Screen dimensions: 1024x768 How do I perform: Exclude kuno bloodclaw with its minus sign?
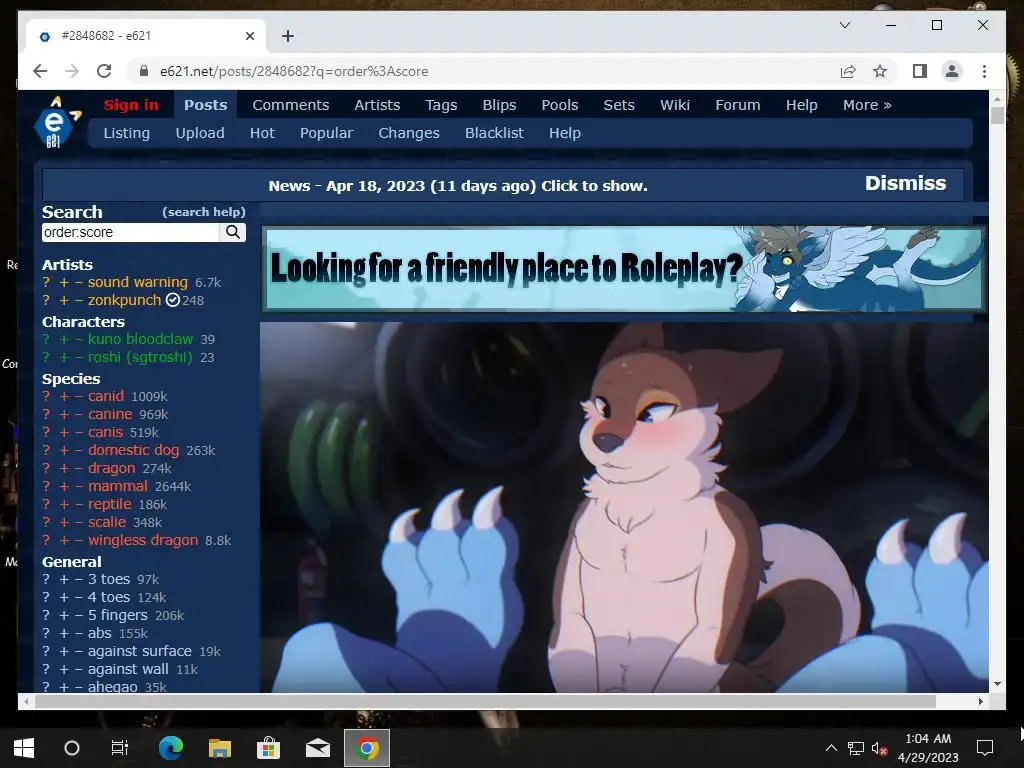[x=78, y=340]
